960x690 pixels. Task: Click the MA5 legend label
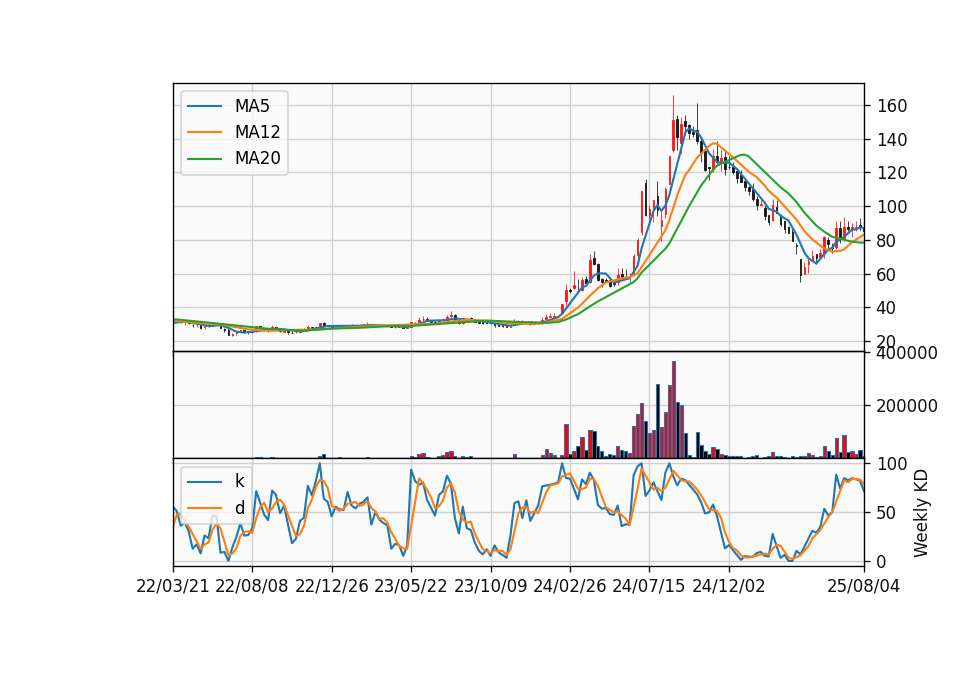tap(252, 106)
